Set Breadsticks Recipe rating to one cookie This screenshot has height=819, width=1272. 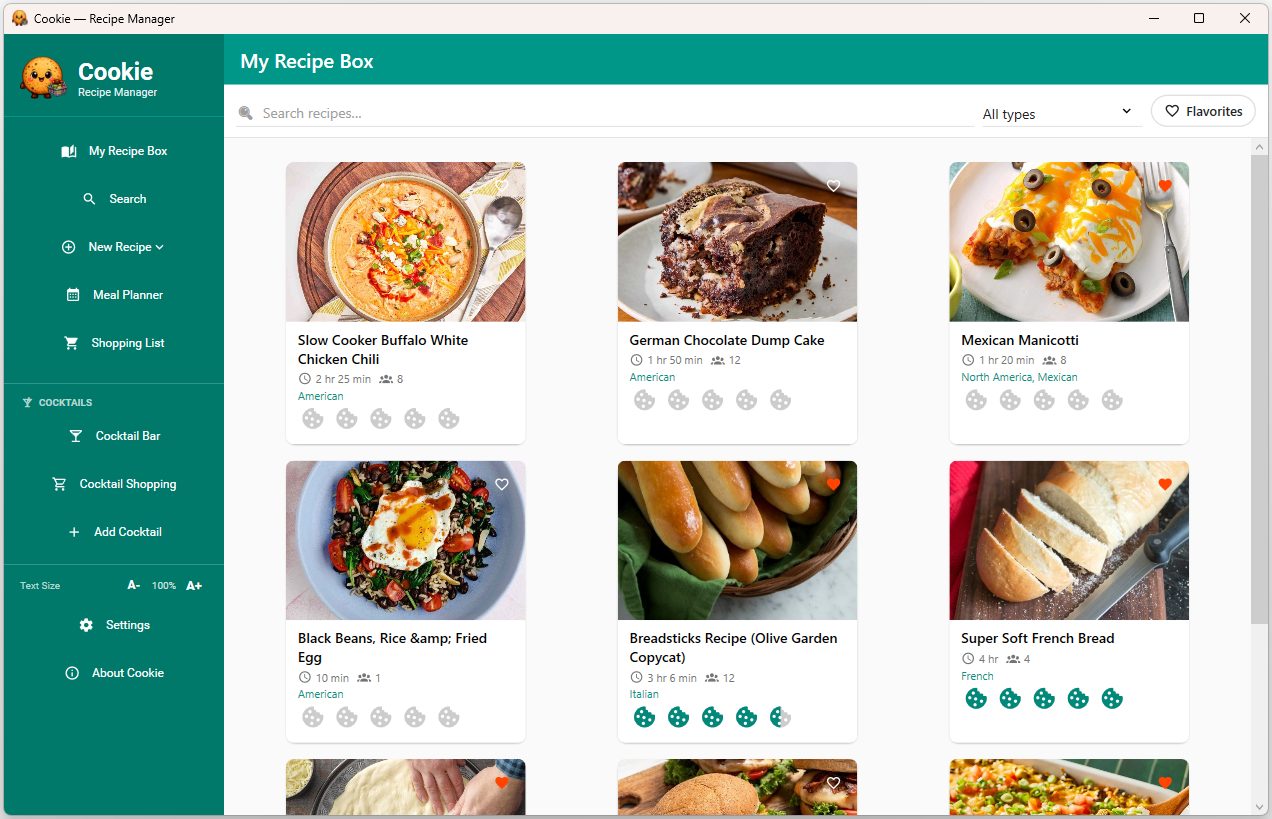click(645, 717)
